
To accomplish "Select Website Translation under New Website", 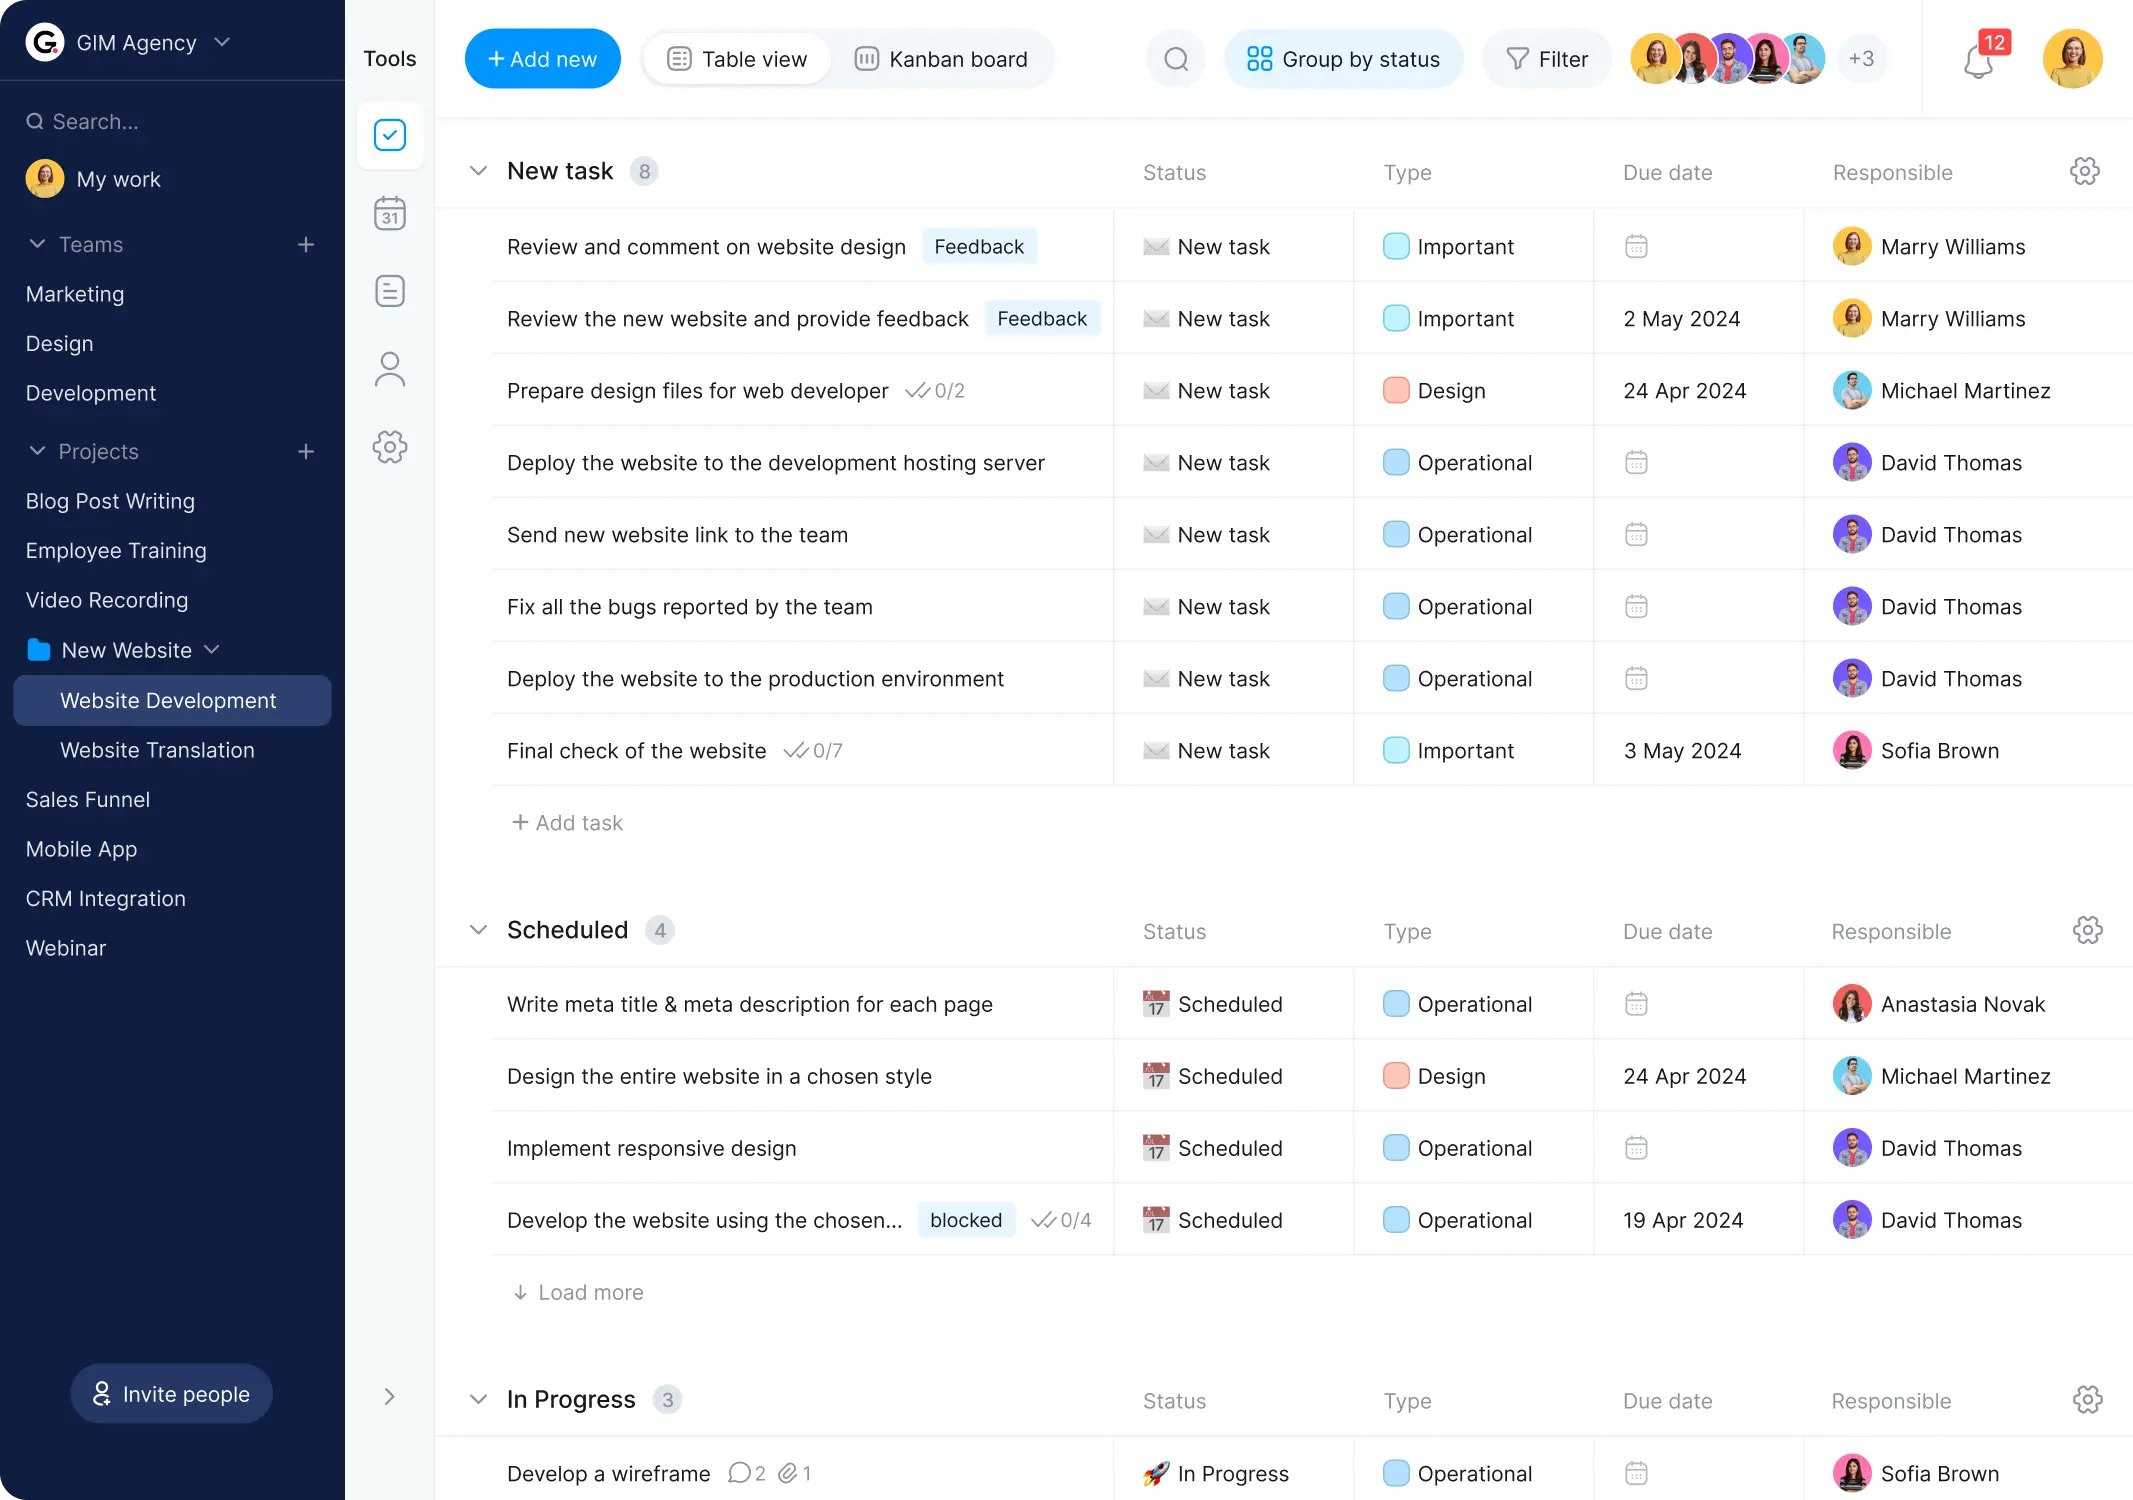I will pos(157,748).
